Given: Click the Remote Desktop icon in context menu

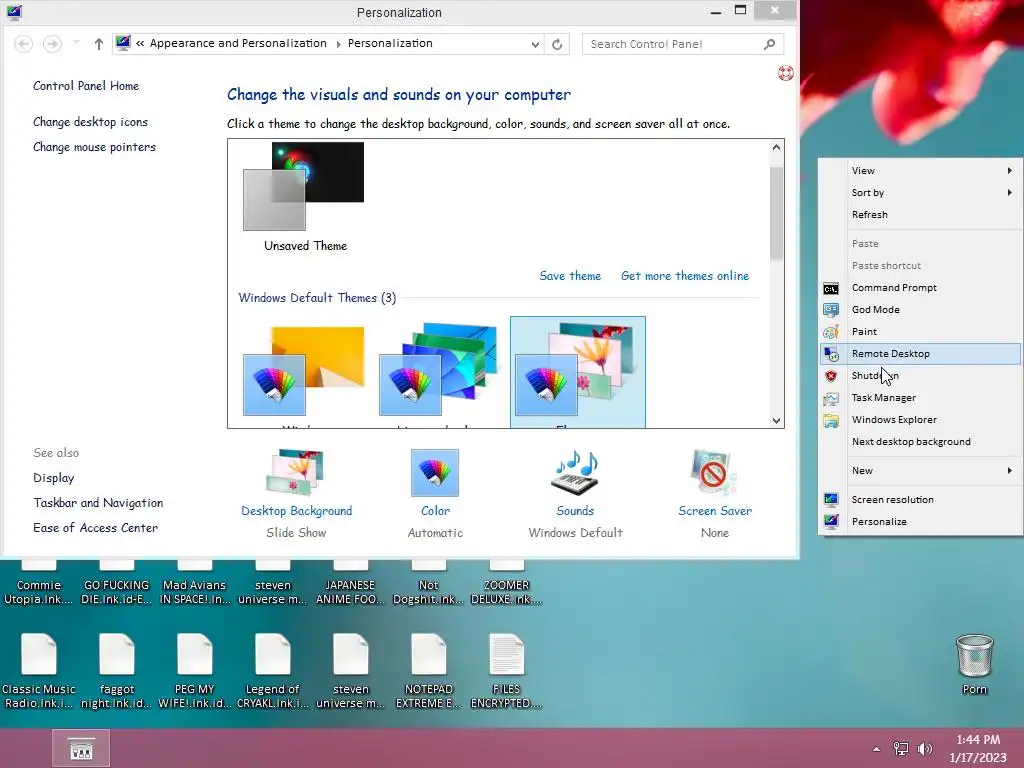Looking at the screenshot, I should click(831, 354).
